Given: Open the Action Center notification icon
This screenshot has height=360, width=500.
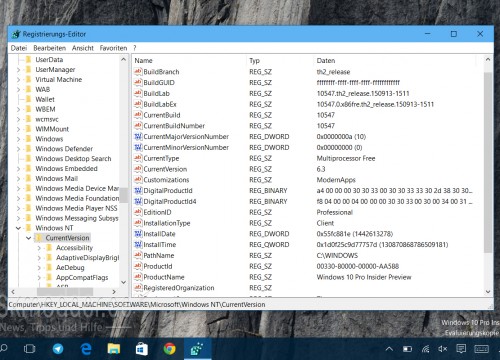Looking at the screenshot, I should click(x=461, y=349).
